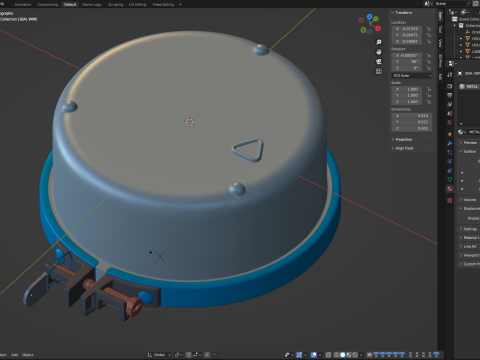Viewport: 480px width, 360px height.
Task: Click the viewport zoom magnifier icon
Action: click(x=379, y=42)
